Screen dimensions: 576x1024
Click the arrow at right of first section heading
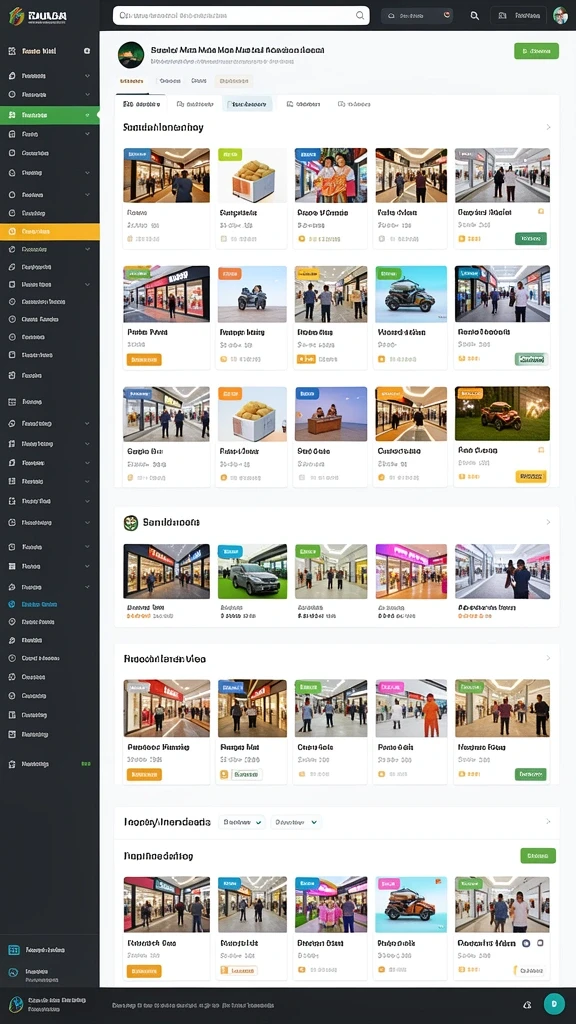coord(548,127)
